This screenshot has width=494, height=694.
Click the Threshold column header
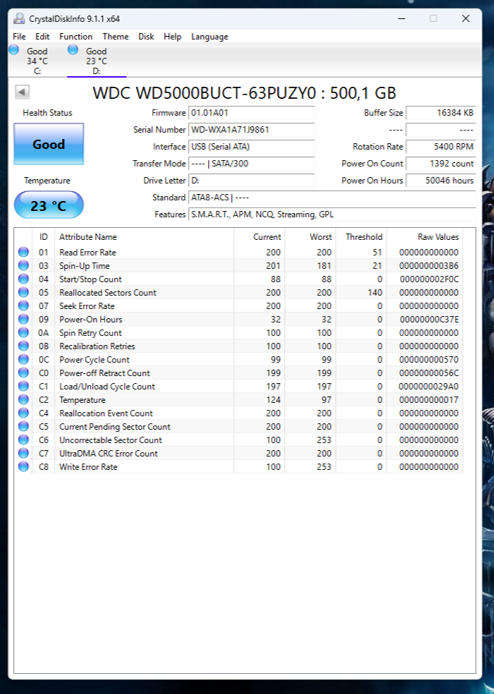tap(364, 237)
